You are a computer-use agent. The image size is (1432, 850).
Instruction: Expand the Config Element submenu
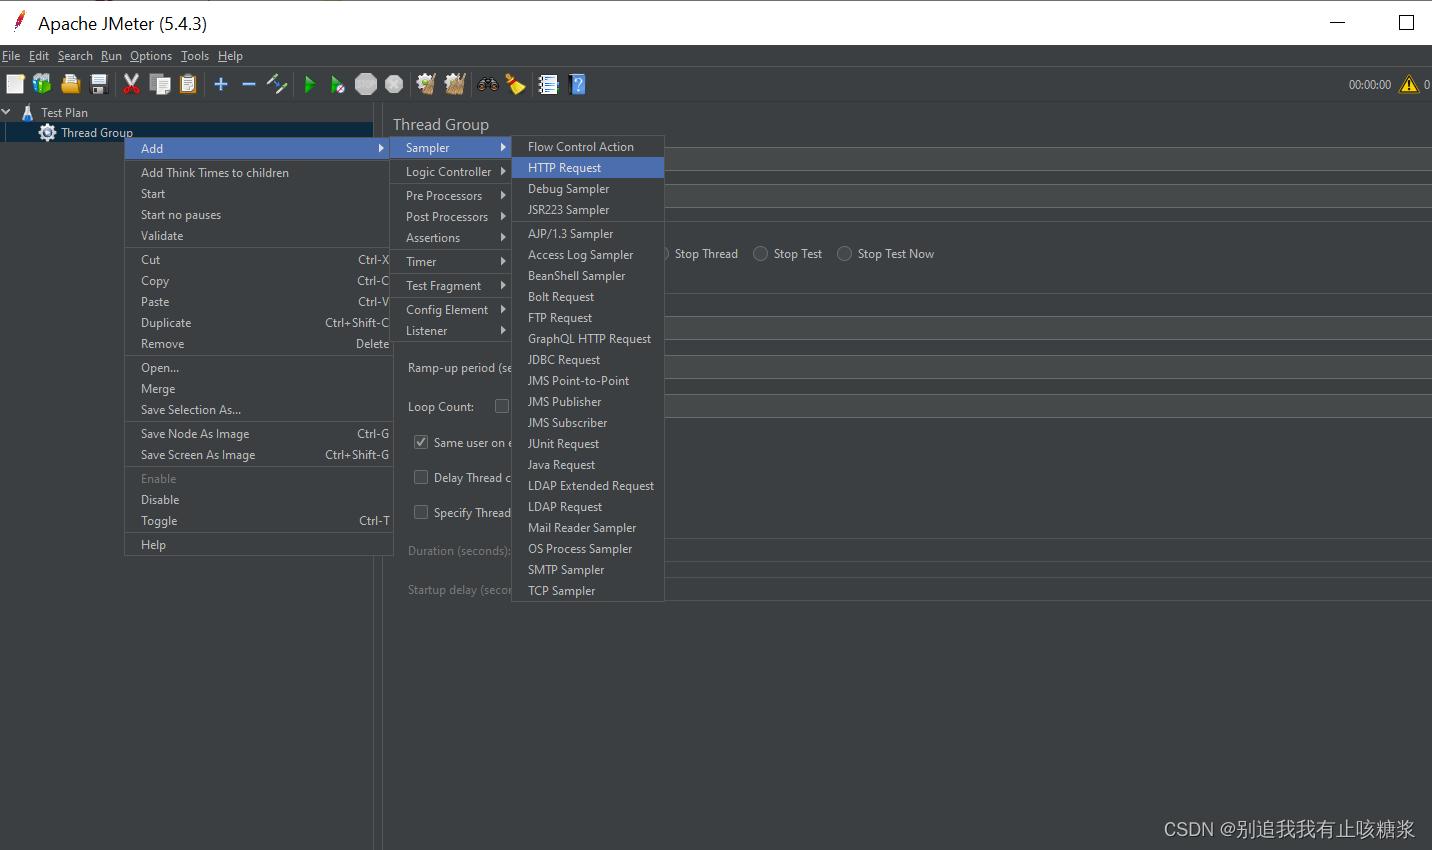(451, 309)
